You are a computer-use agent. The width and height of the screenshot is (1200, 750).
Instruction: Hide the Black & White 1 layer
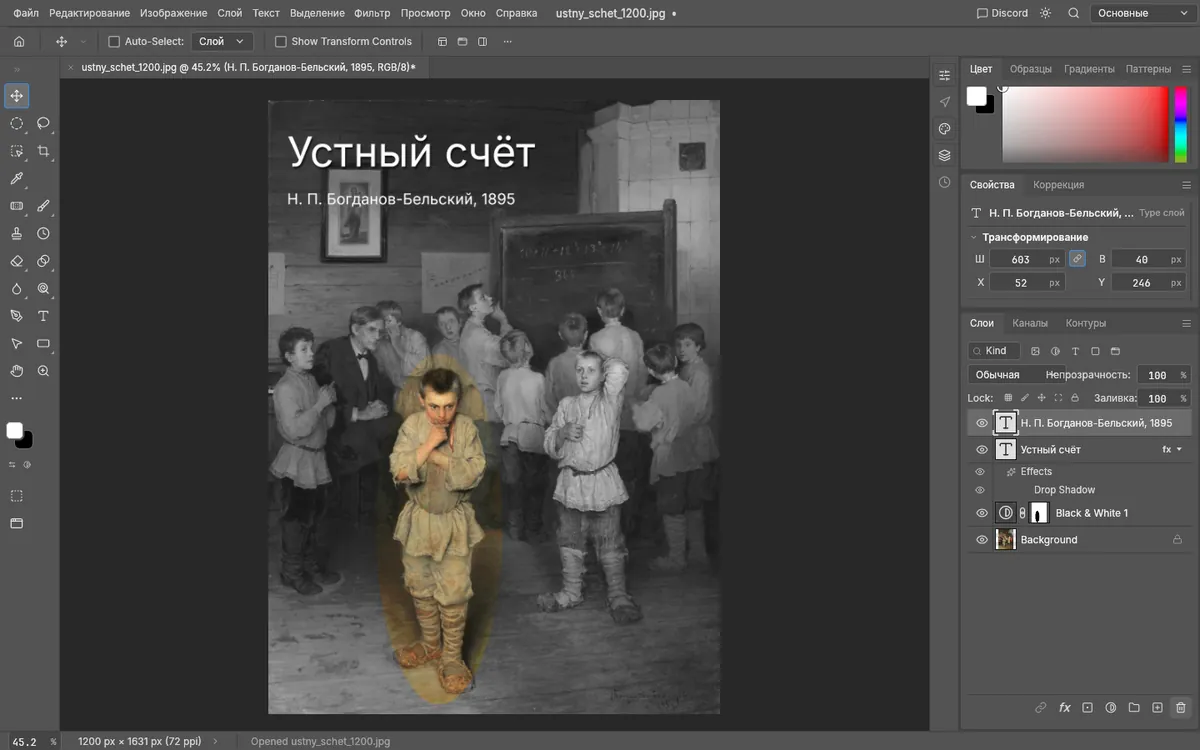[982, 513]
